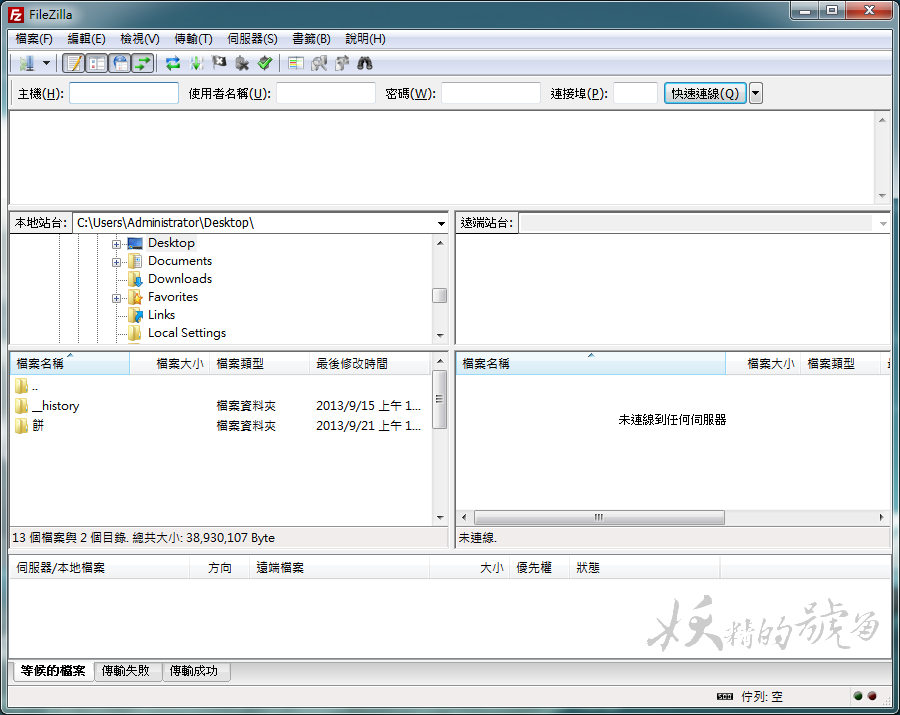Refresh the file and folder lists

pos(173,63)
